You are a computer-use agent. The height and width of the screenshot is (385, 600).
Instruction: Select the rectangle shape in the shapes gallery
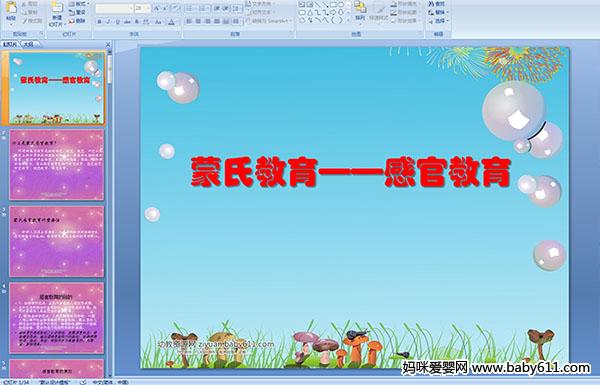tap(333, 5)
